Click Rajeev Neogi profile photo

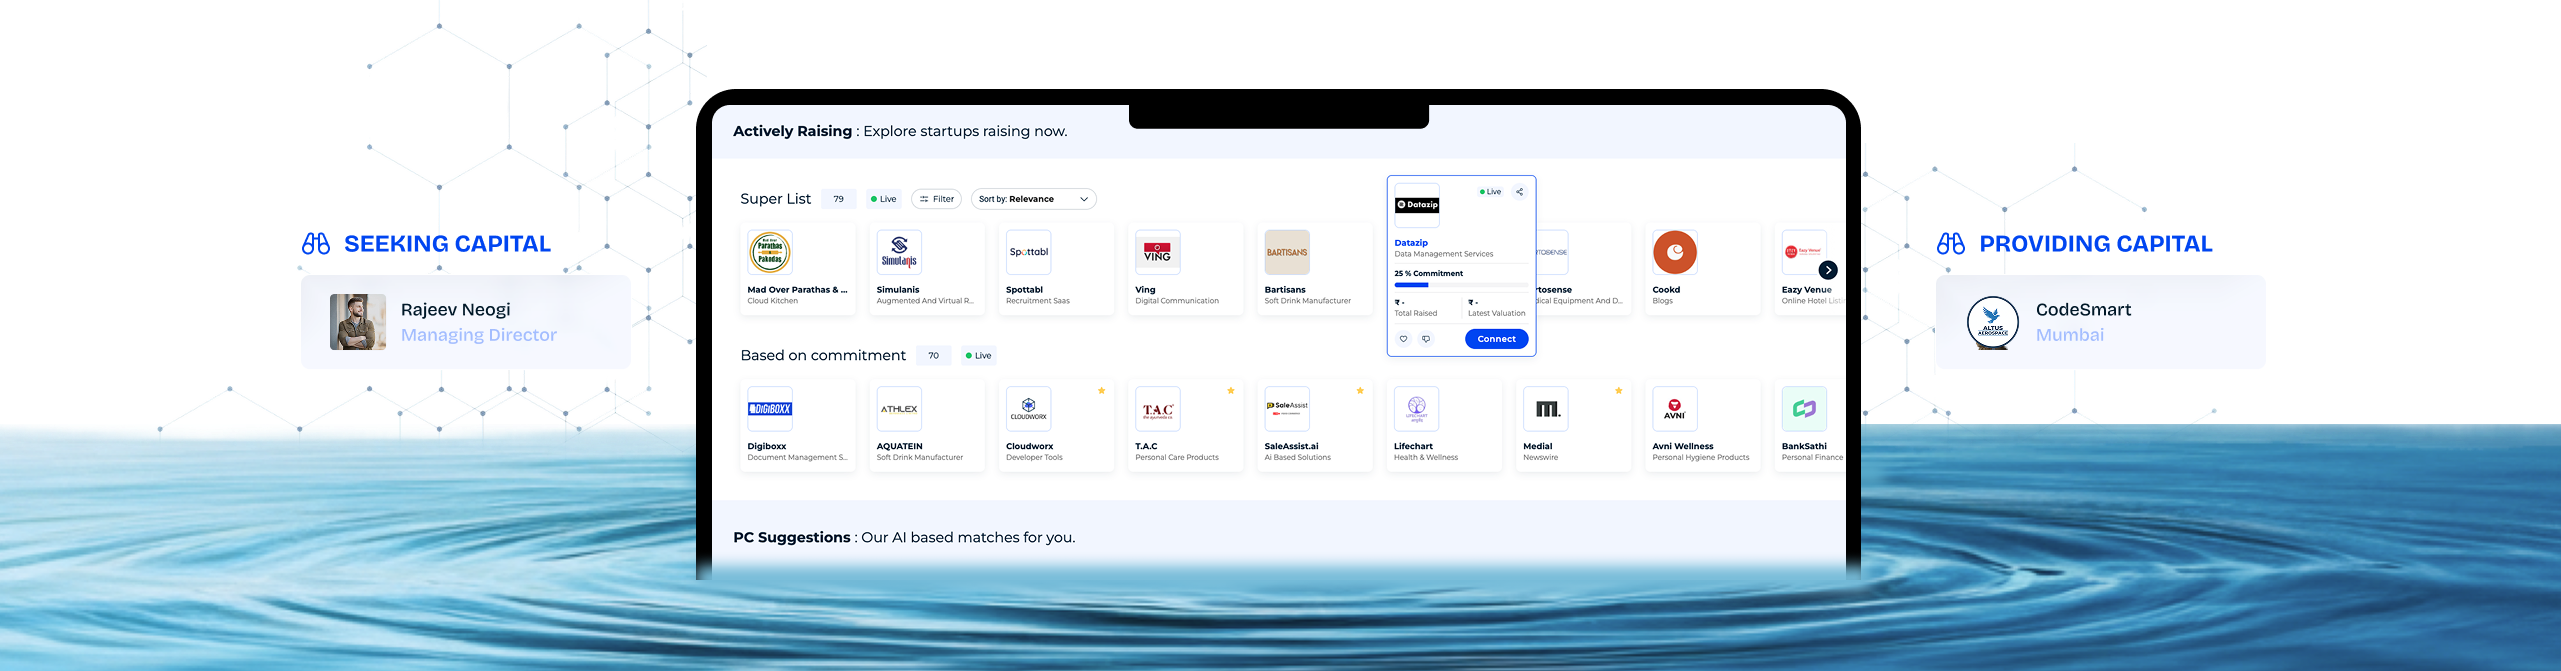point(358,322)
